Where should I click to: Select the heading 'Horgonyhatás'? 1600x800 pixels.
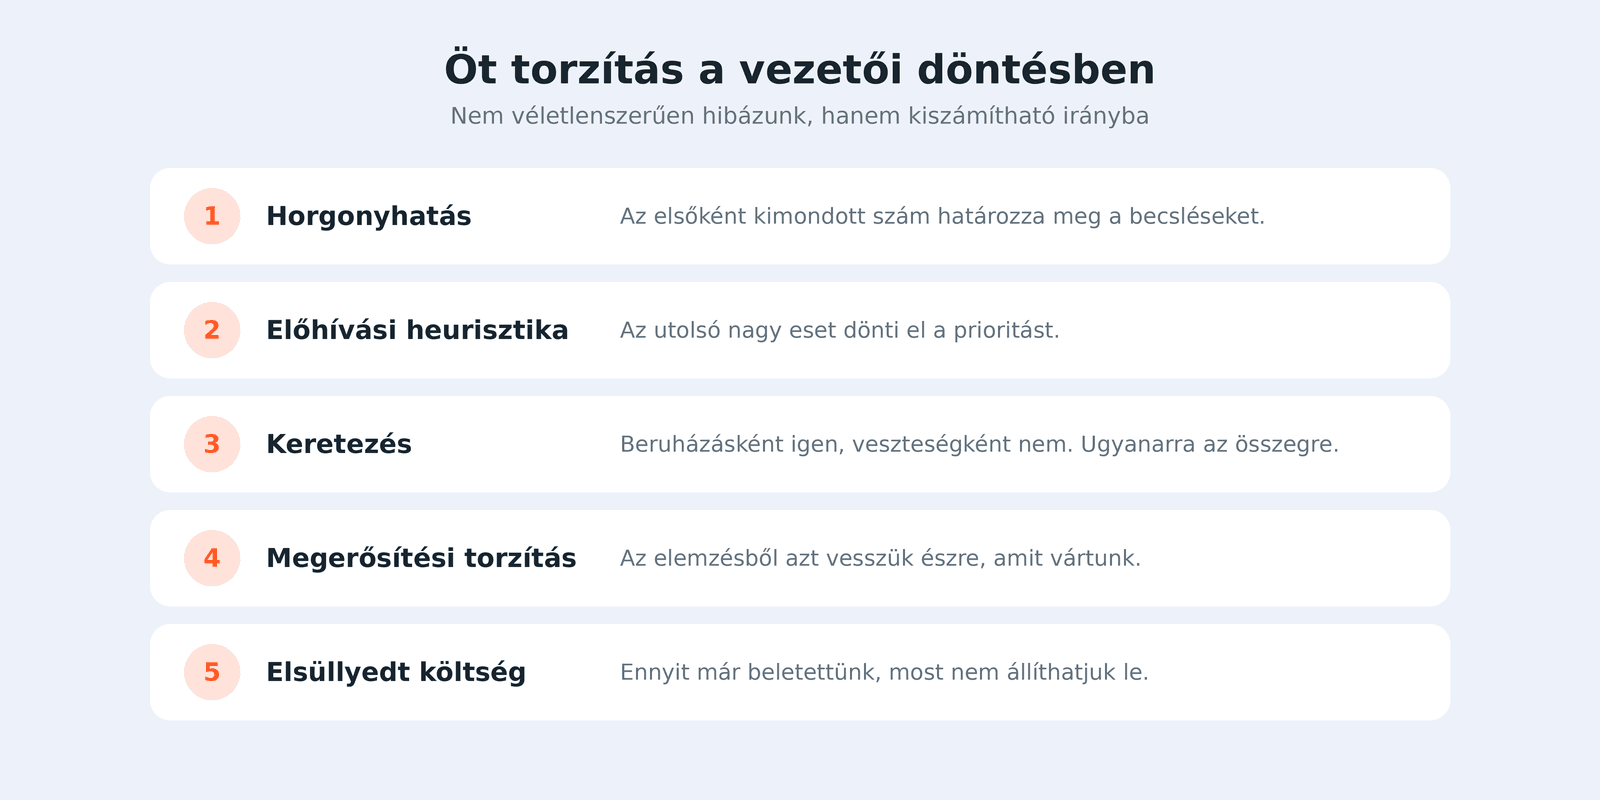coord(368,217)
